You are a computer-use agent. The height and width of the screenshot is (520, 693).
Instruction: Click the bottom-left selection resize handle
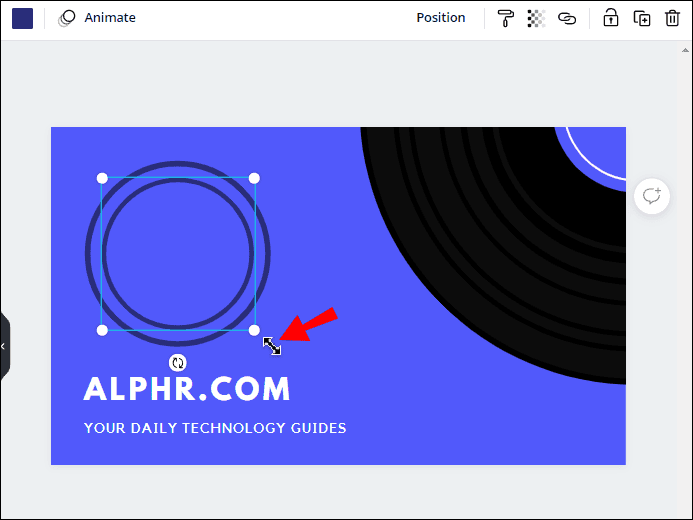click(x=102, y=330)
